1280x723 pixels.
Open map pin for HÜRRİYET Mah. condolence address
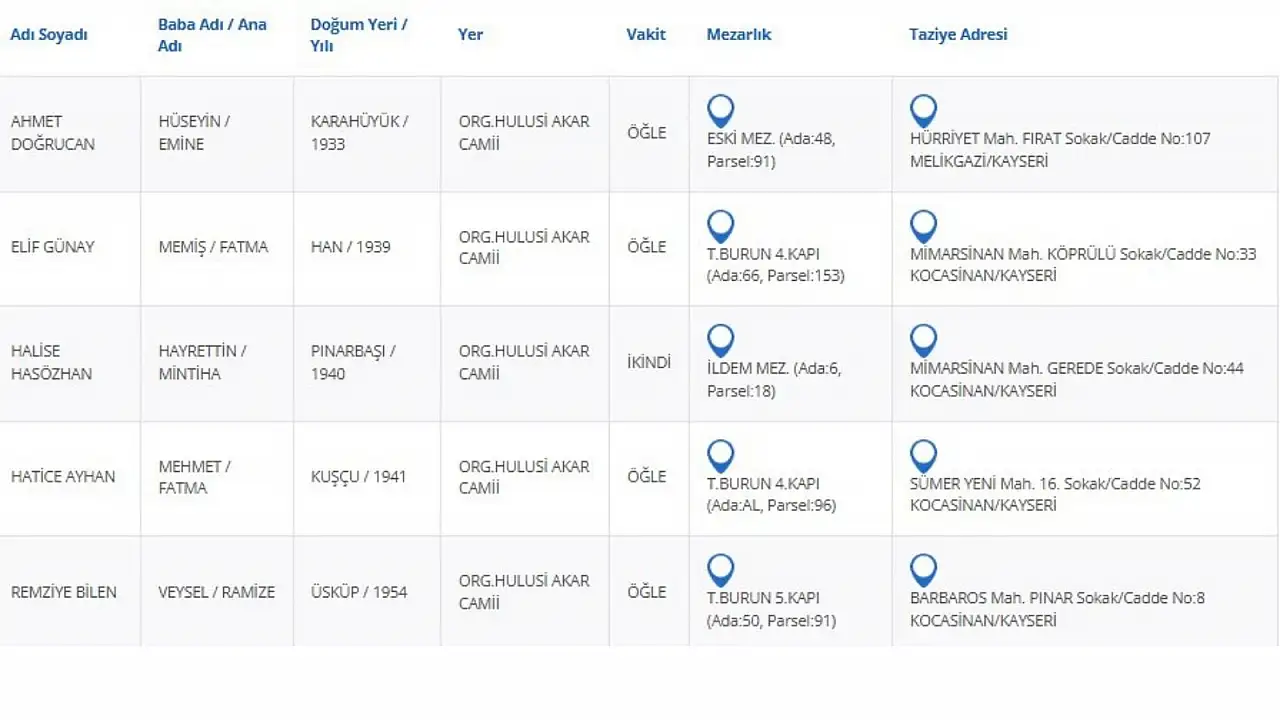923,111
